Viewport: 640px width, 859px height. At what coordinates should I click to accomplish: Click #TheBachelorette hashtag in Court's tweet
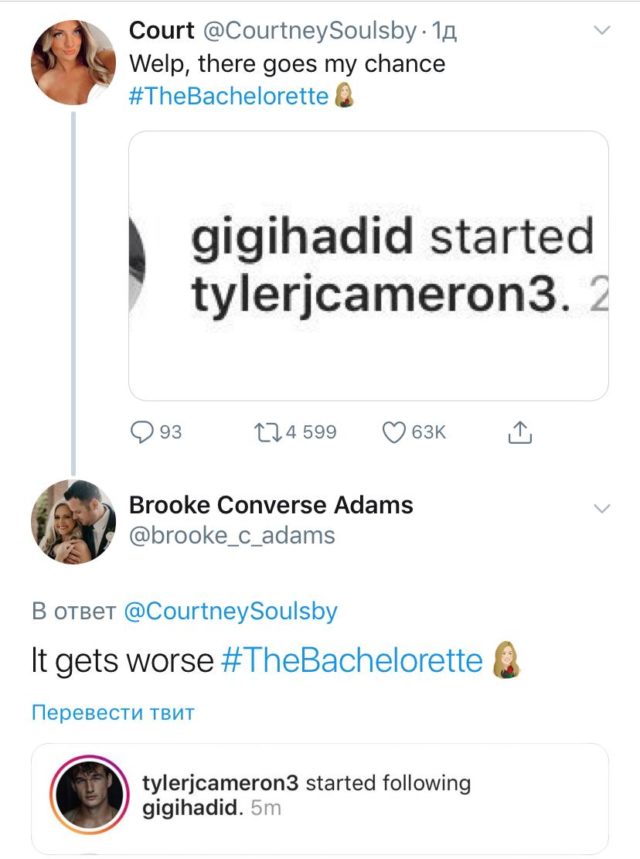(x=229, y=97)
